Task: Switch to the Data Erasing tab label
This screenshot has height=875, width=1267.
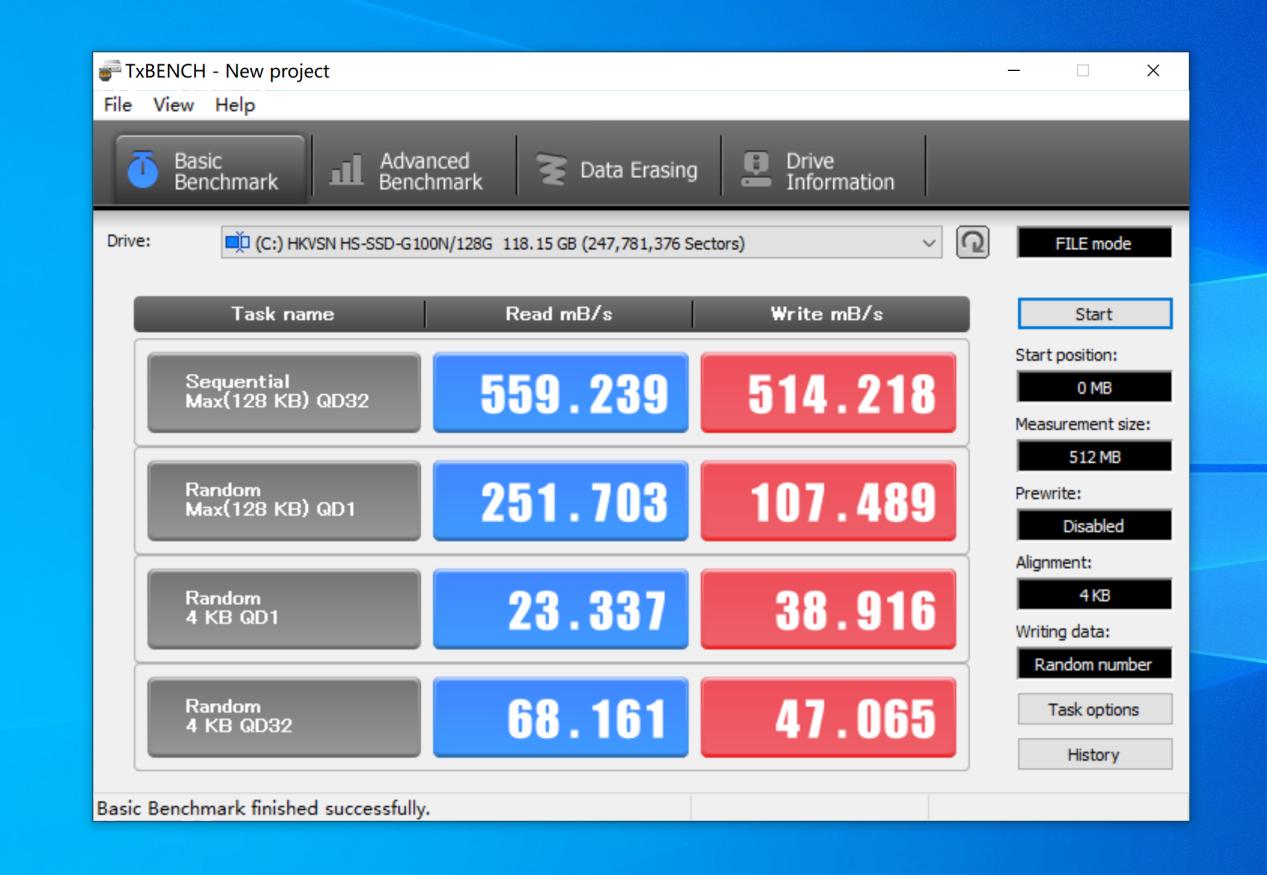Action: [639, 171]
